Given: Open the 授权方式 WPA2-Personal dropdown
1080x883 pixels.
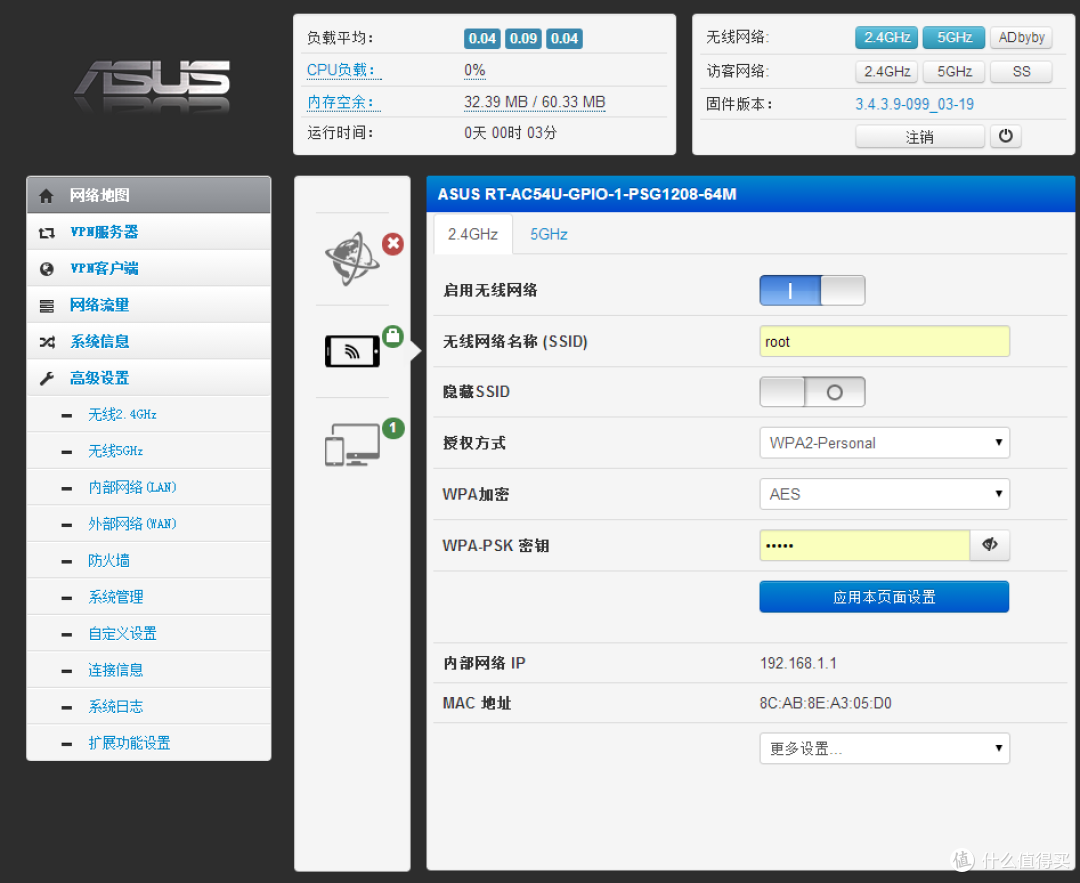Looking at the screenshot, I should tap(884, 443).
